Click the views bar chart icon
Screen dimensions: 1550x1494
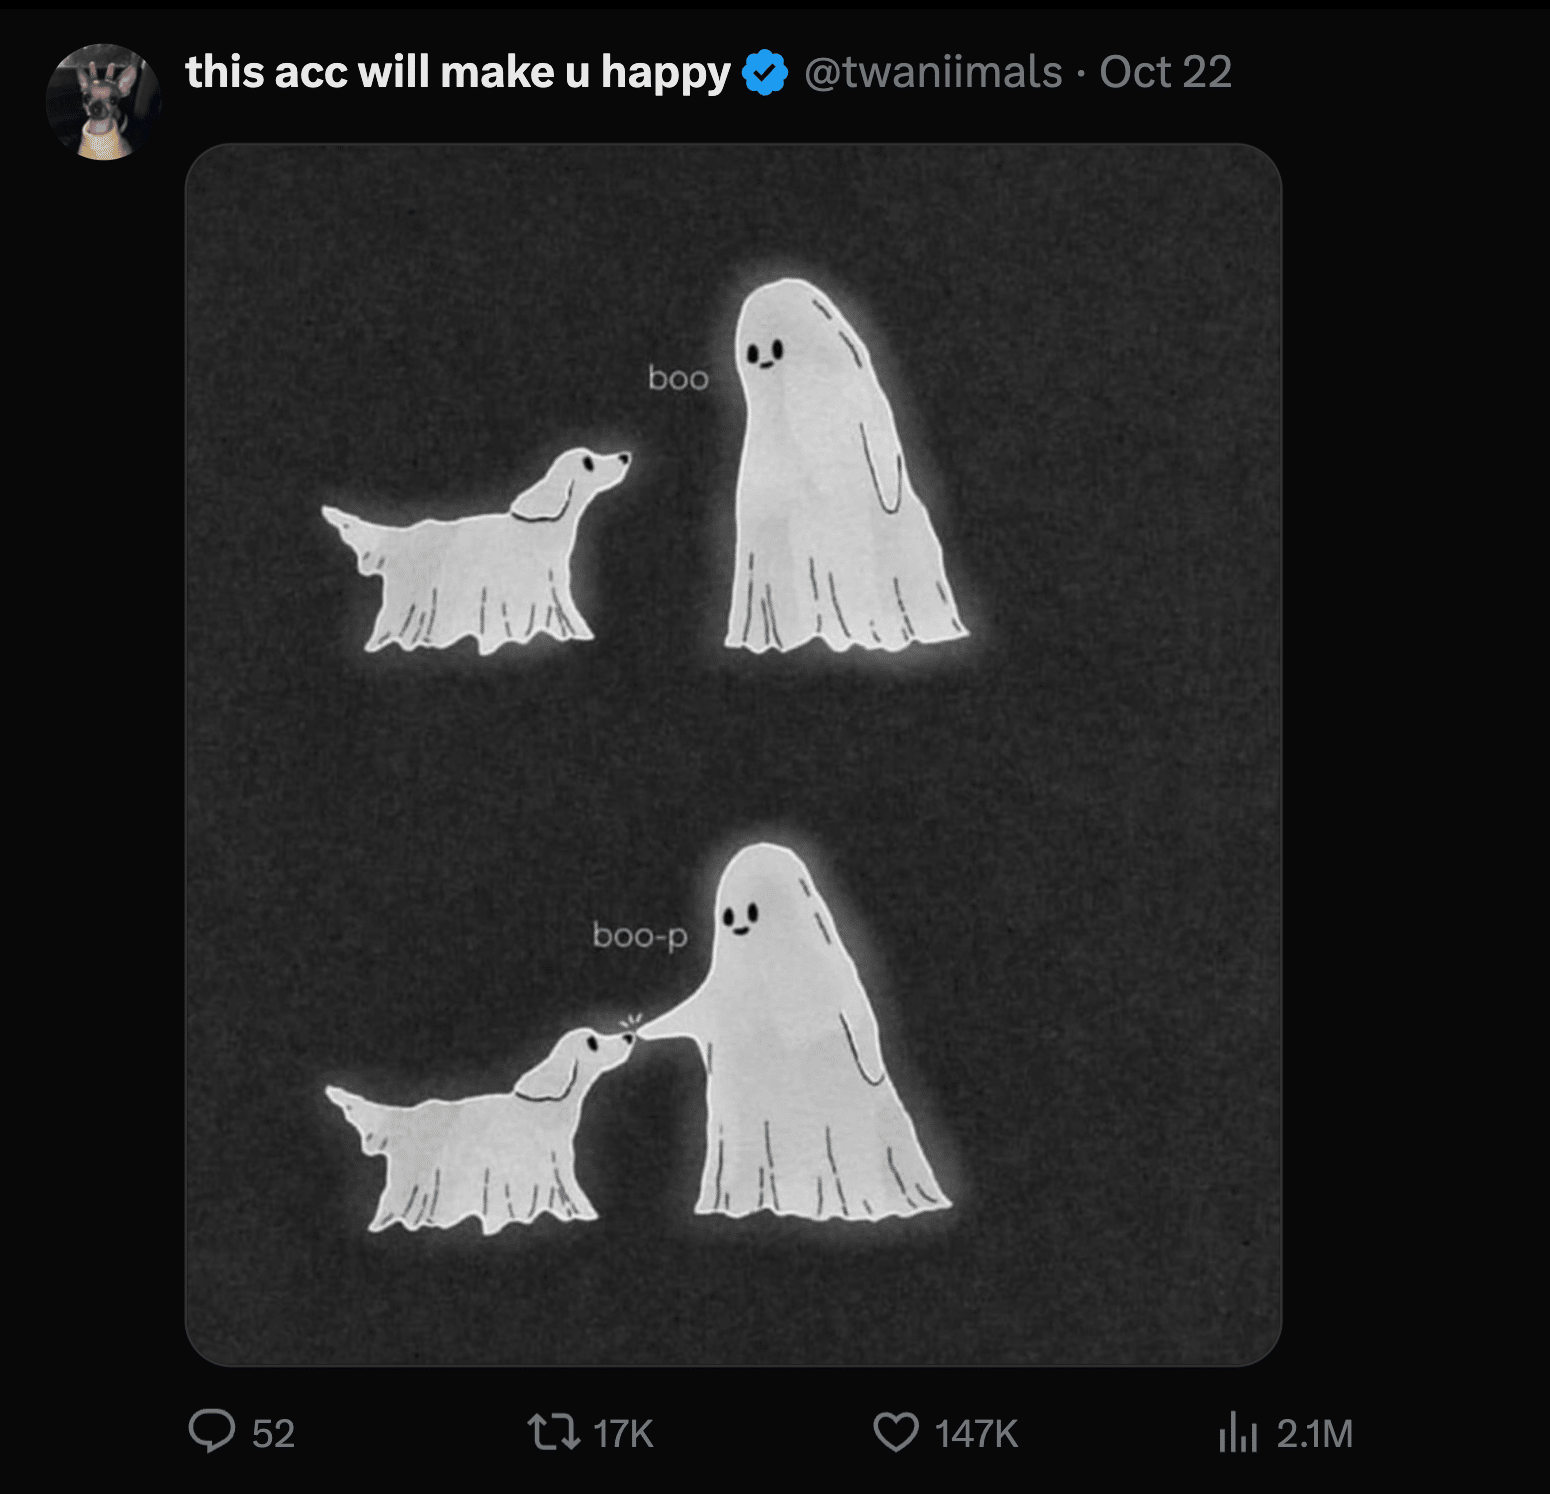click(x=1237, y=1432)
